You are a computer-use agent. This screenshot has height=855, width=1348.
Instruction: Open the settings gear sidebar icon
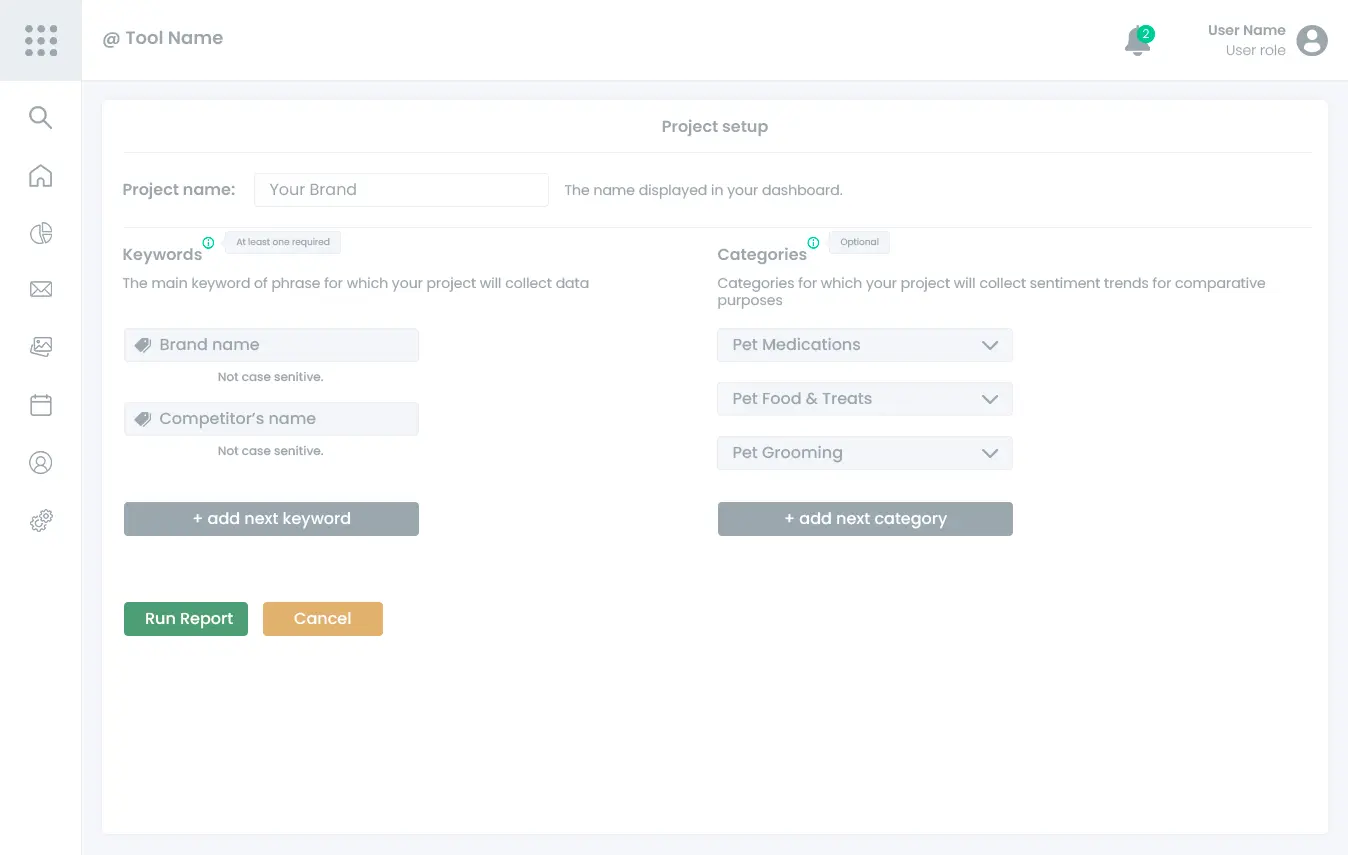40,521
